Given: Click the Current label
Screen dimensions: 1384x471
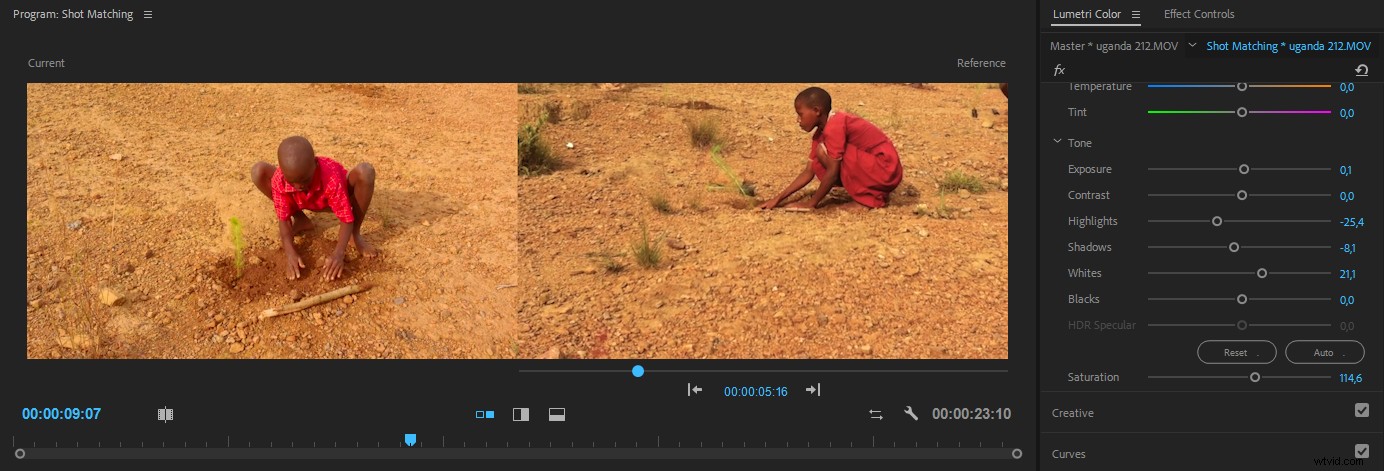Looking at the screenshot, I should click(46, 63).
